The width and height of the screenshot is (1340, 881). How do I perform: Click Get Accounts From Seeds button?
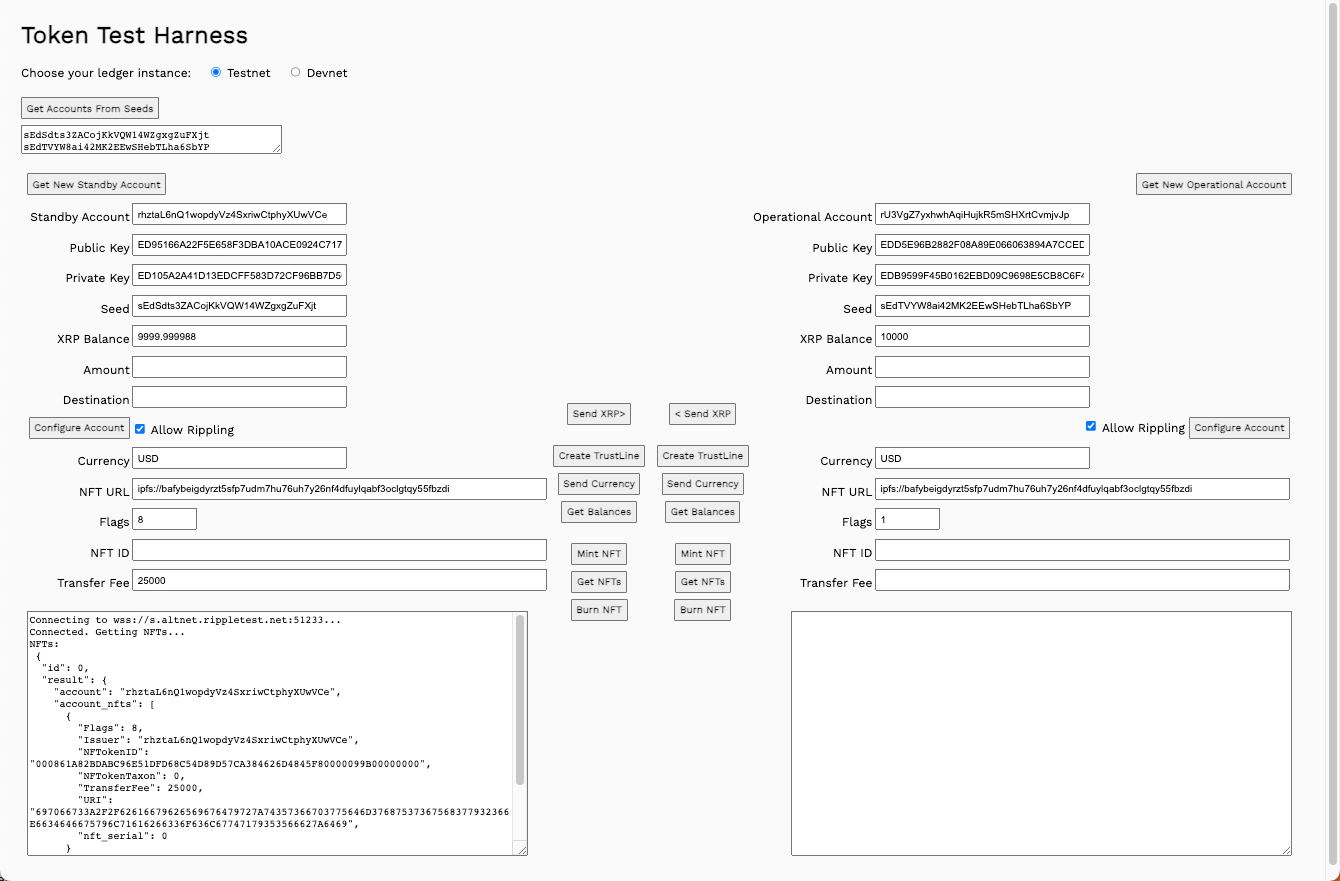(x=90, y=108)
